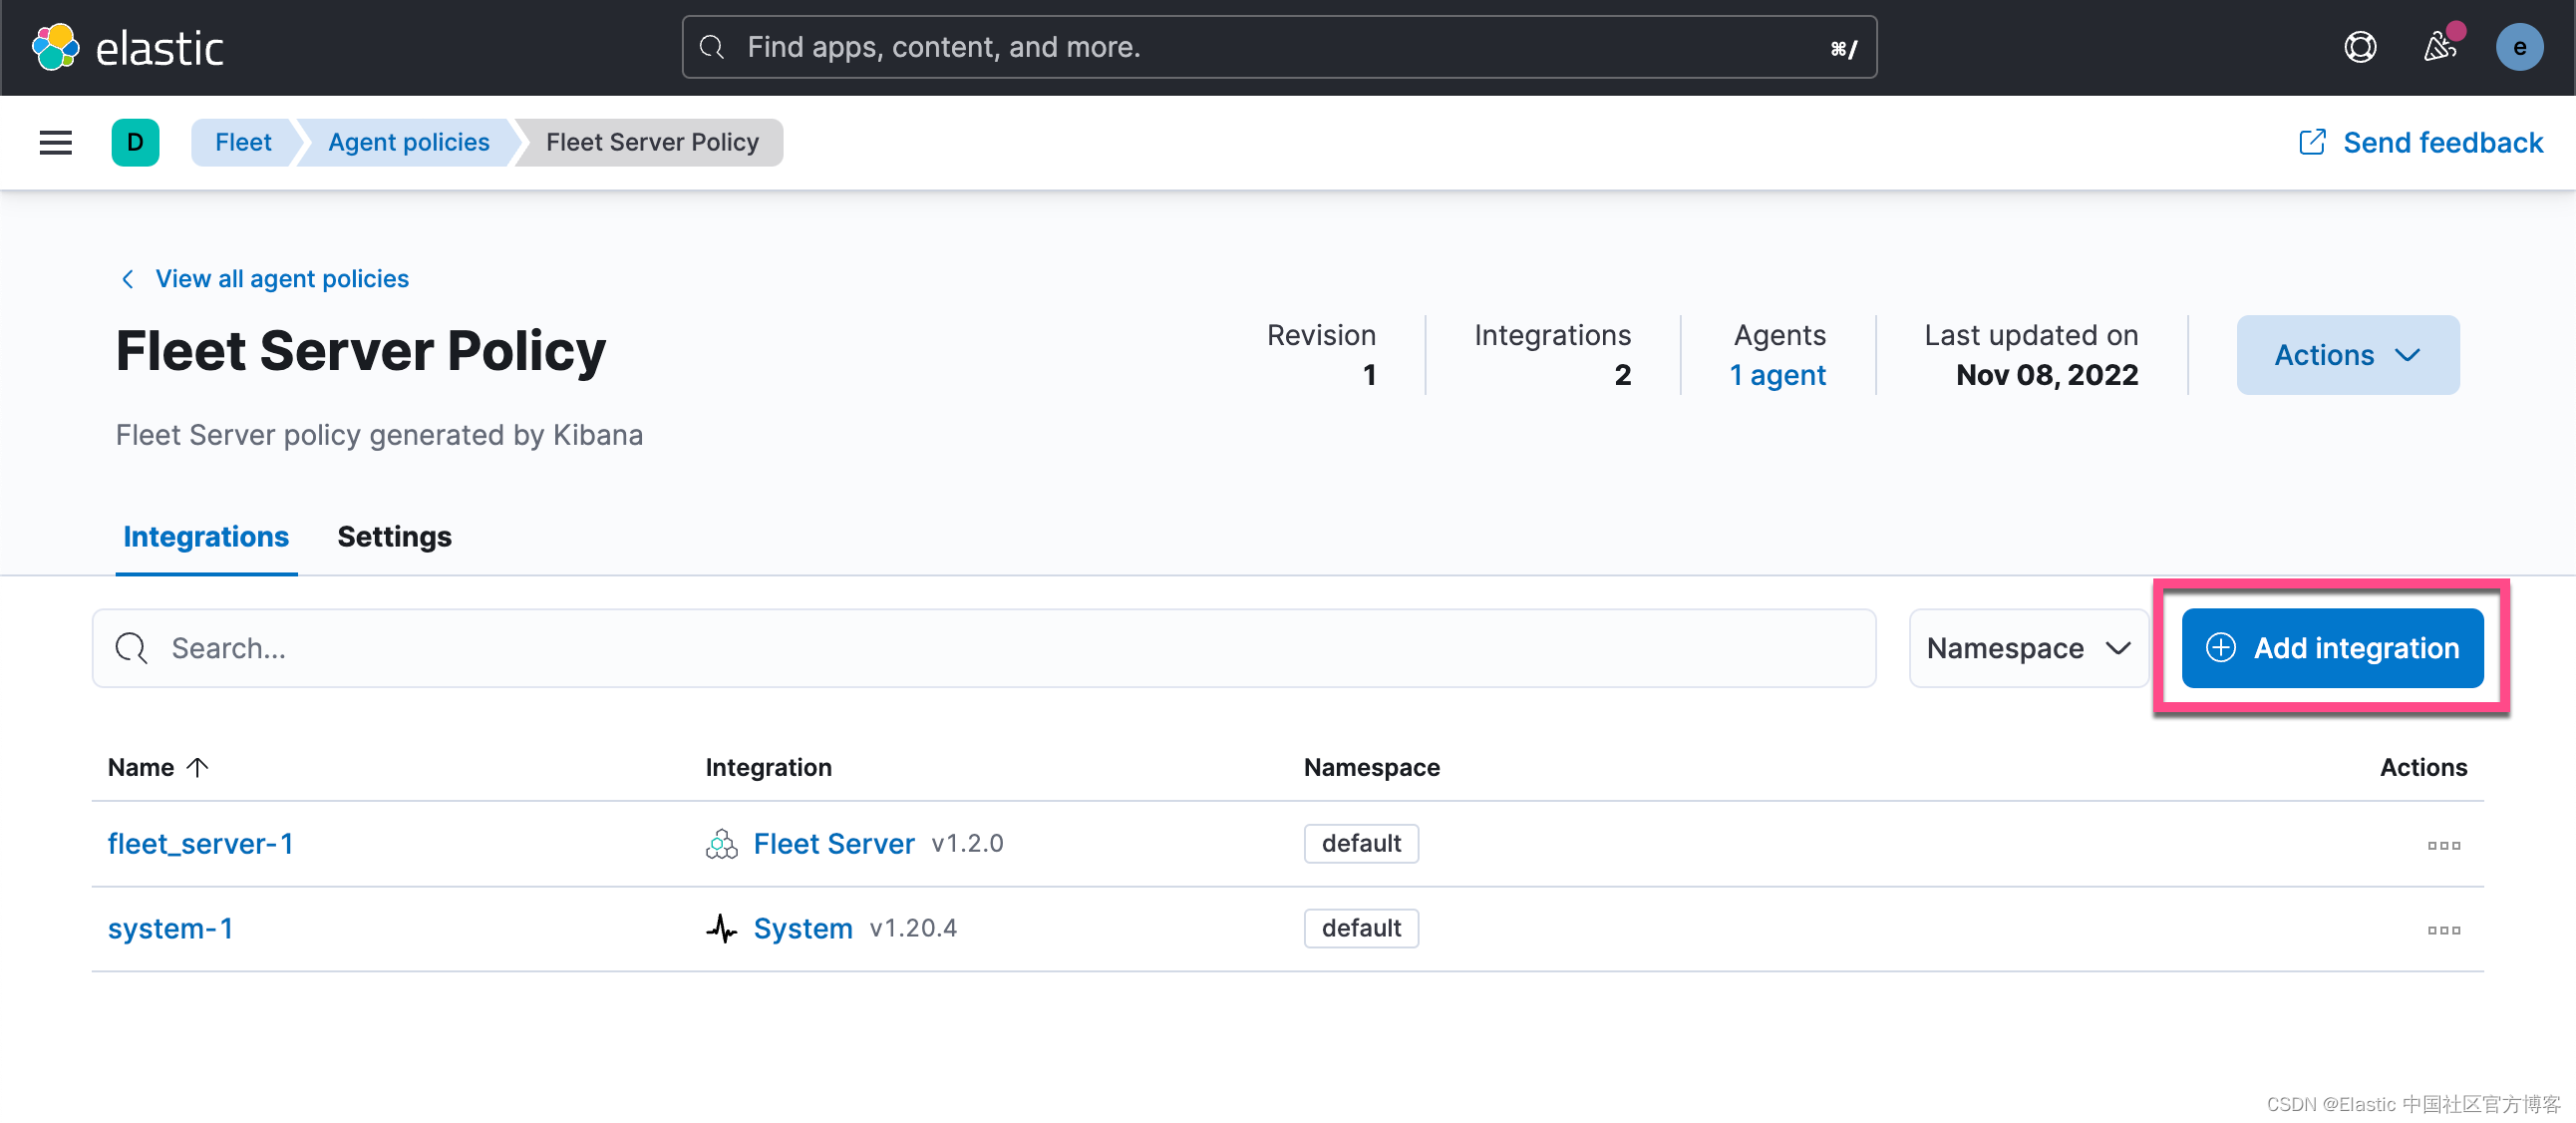Click the v1.20.4 version text

[x=913, y=928]
